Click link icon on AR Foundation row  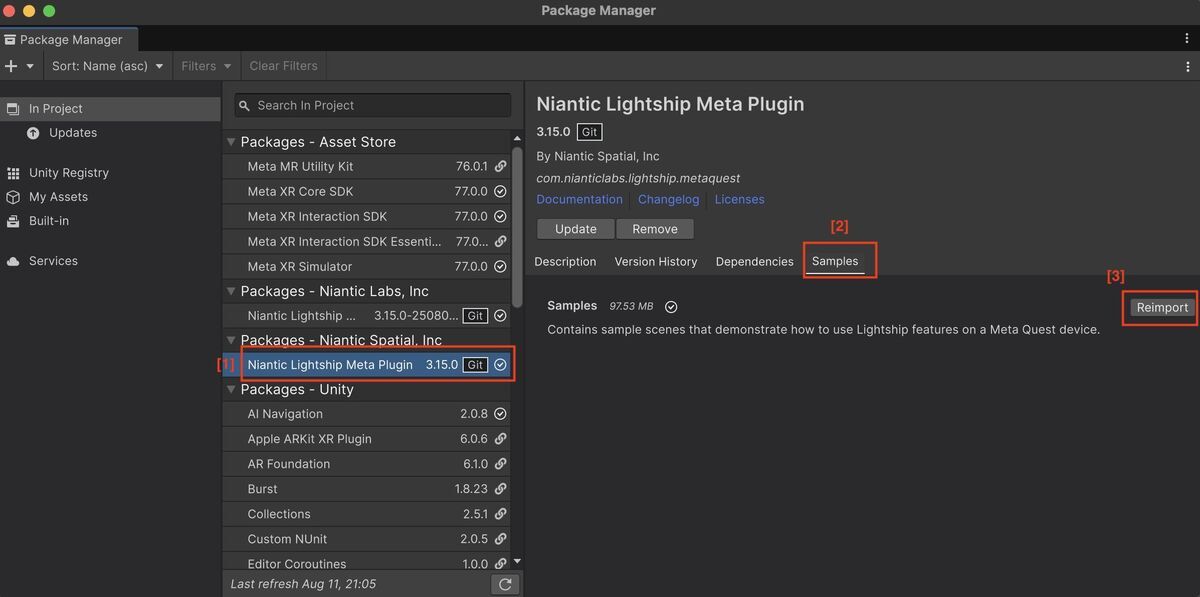click(500, 464)
